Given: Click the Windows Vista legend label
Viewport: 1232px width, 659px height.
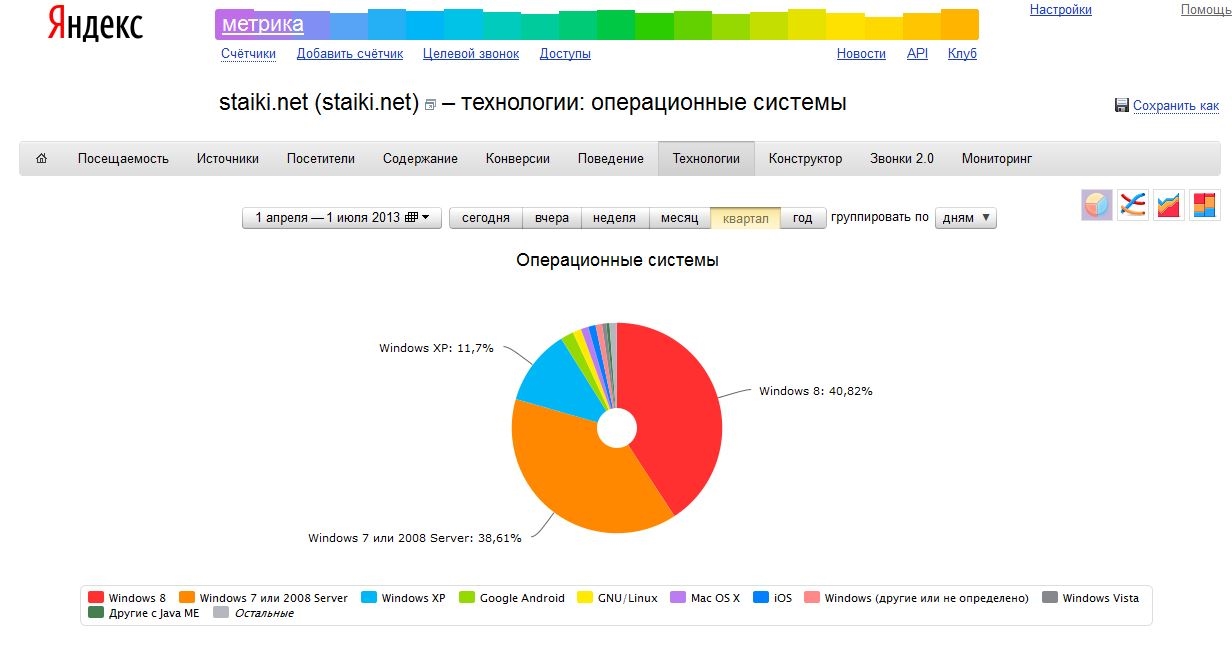Looking at the screenshot, I should point(1100,598).
